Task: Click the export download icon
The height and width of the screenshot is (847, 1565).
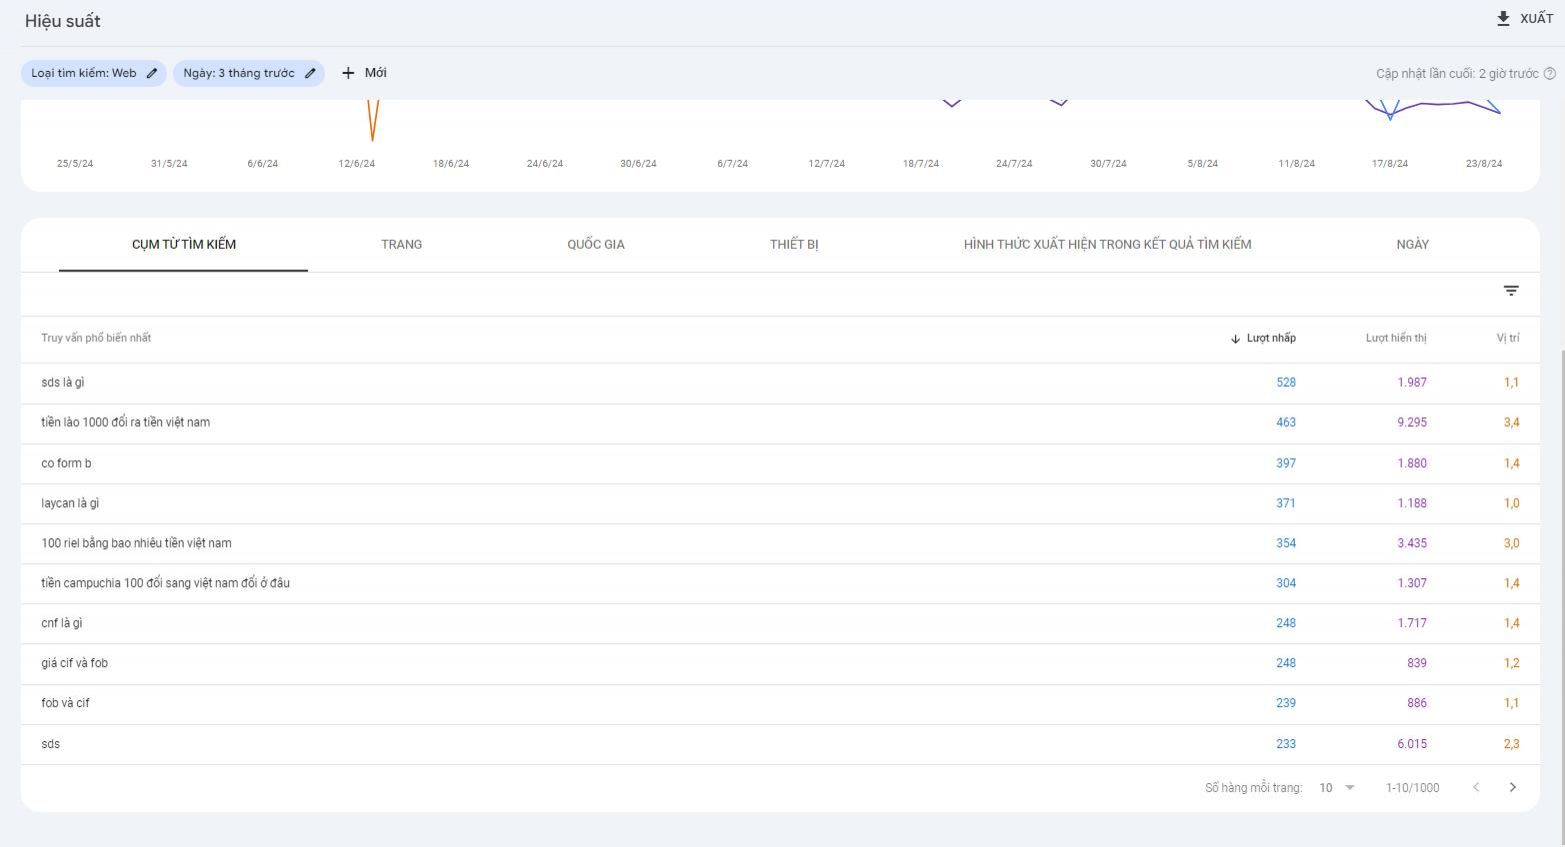Action: (1503, 19)
